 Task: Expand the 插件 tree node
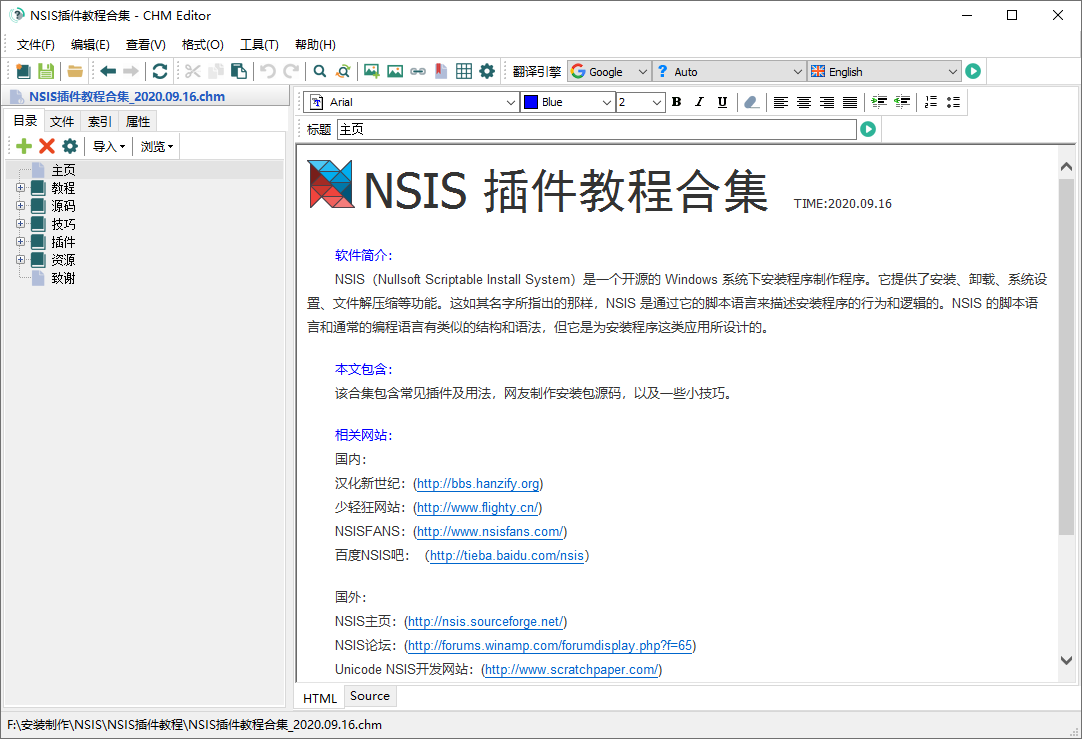20,242
